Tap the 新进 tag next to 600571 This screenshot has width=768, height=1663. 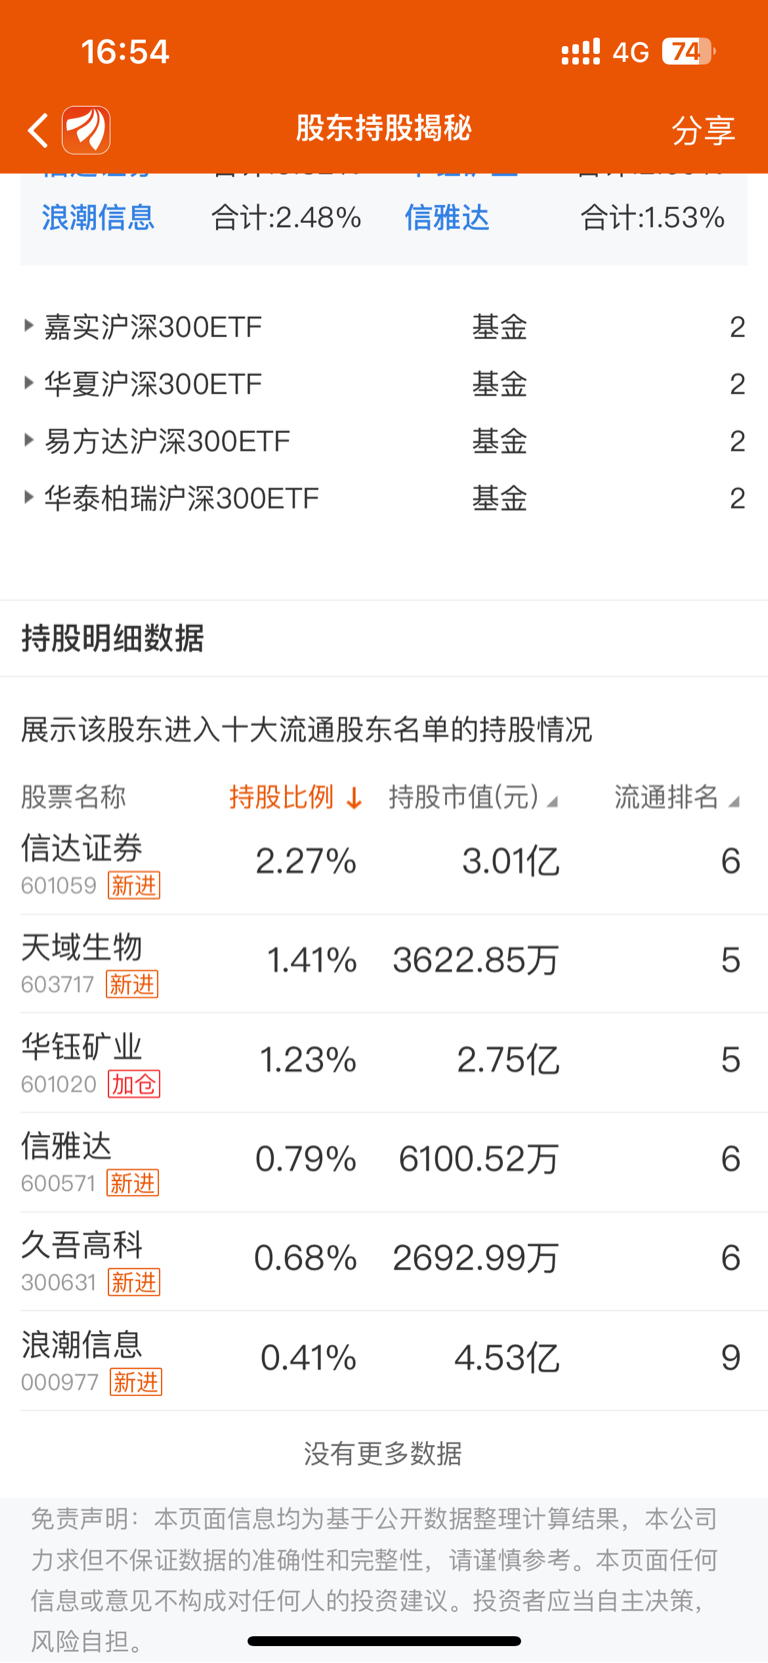pos(133,1183)
